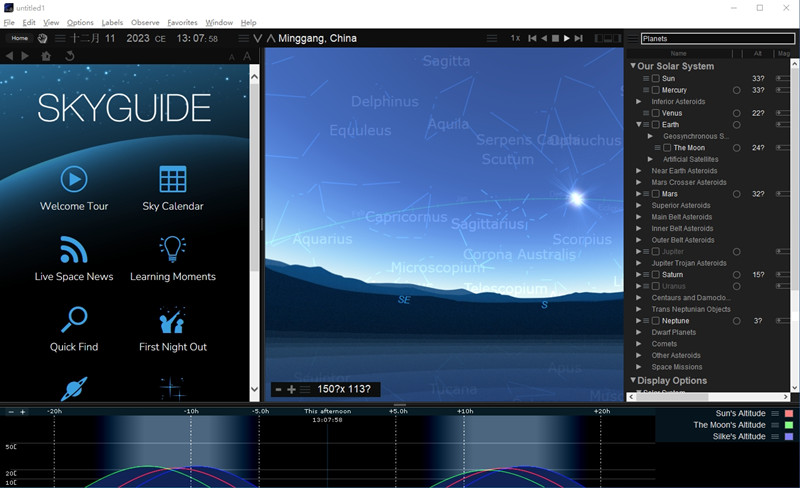Open the location options menu icon
Screen dimensions: 800x488
(x=243, y=38)
